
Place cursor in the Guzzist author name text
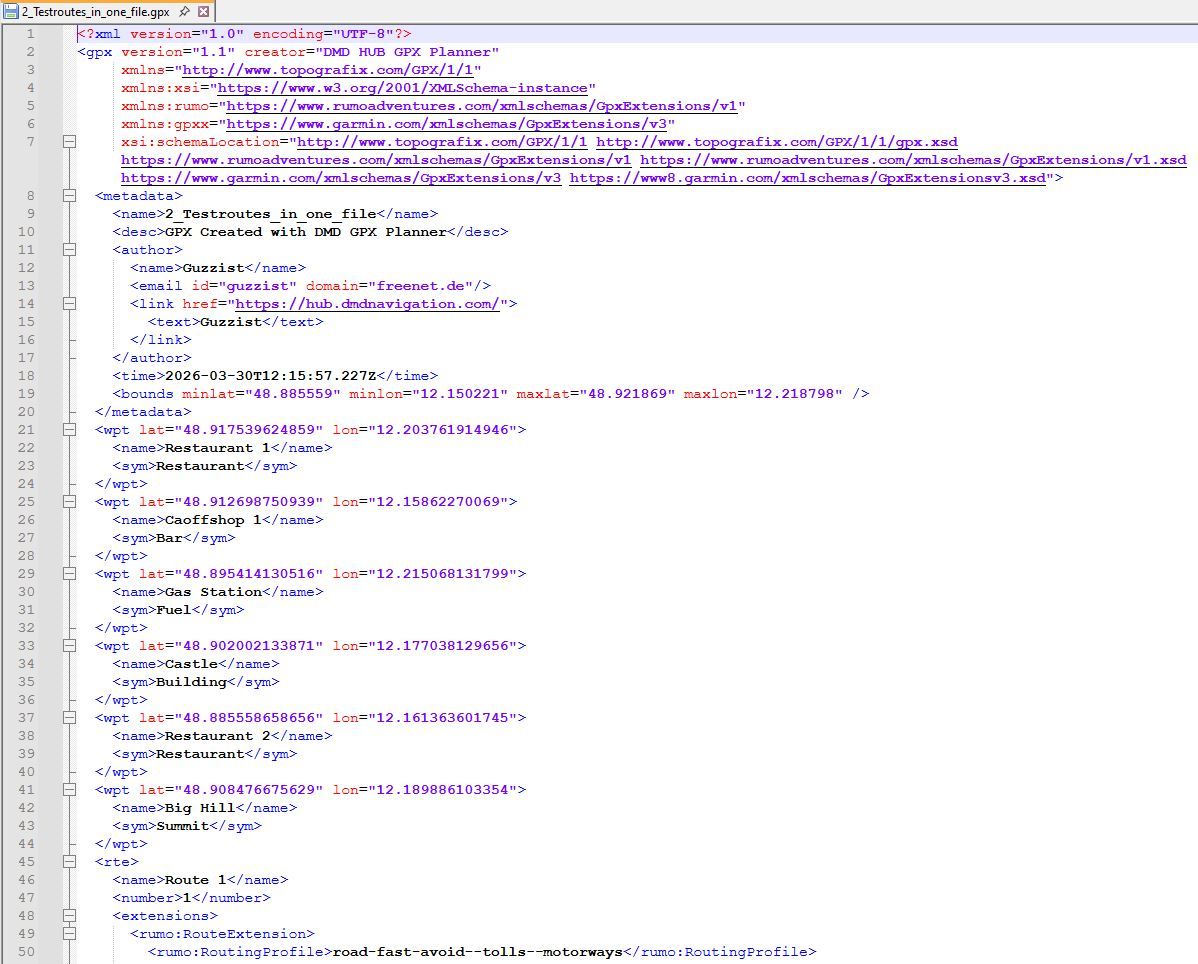coord(213,268)
